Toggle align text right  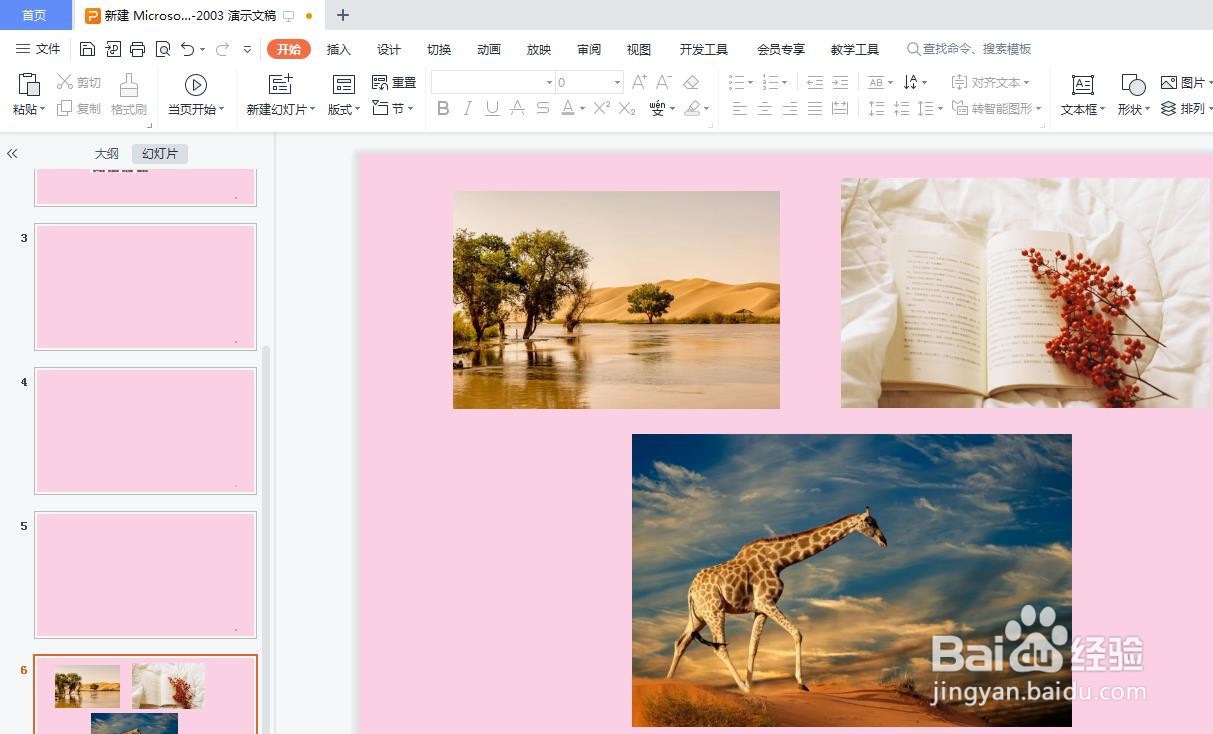pos(790,108)
